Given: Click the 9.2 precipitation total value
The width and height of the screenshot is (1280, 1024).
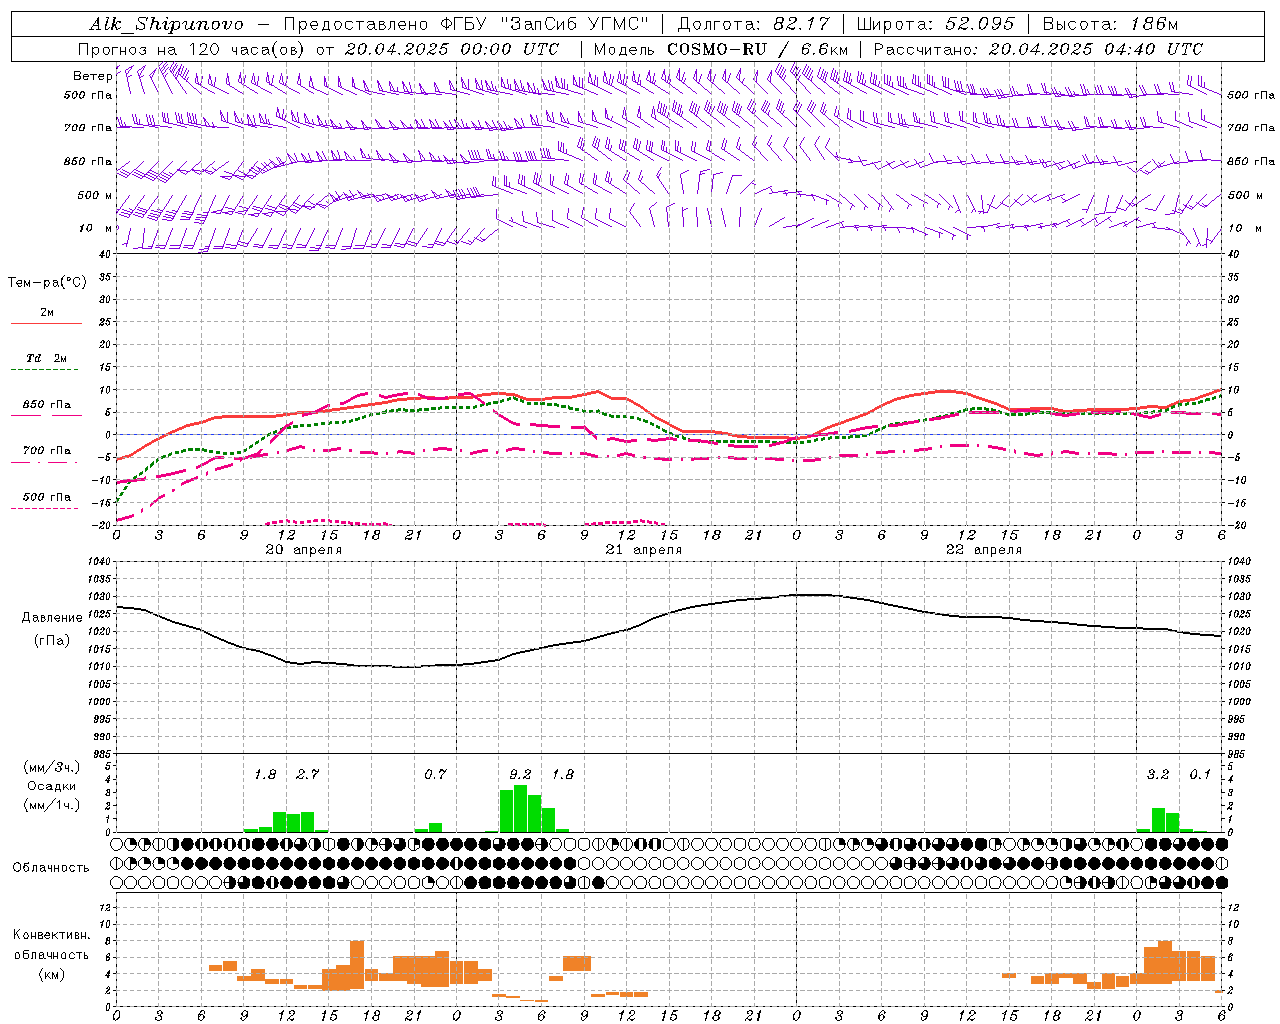Looking at the screenshot, I should [x=520, y=774].
